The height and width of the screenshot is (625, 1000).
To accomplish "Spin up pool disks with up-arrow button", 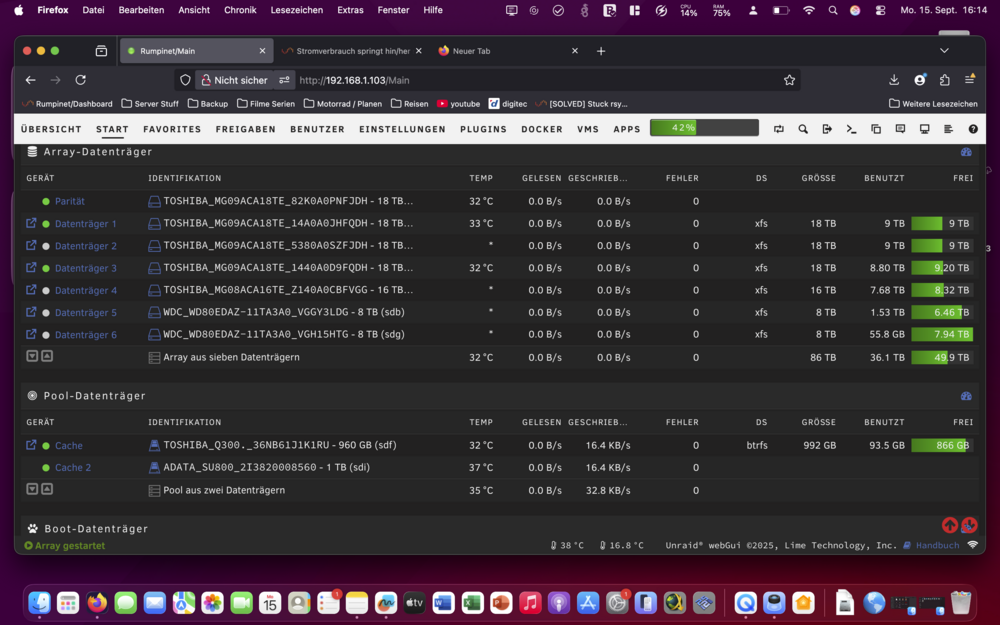I will tap(47, 489).
